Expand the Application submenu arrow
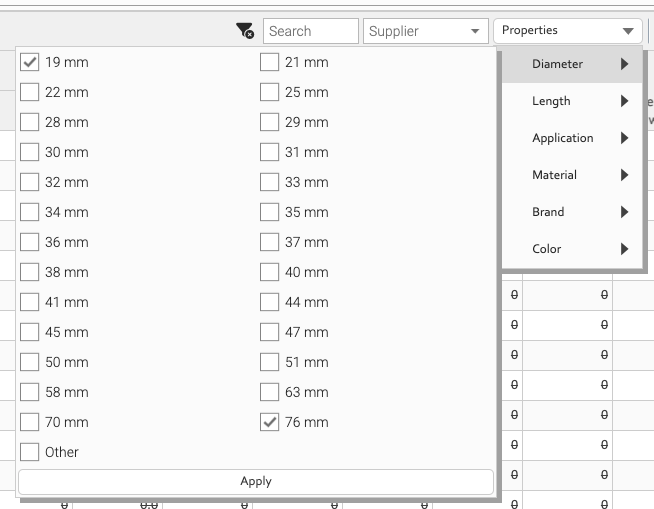Screen dimensions: 654x509 click(624, 138)
